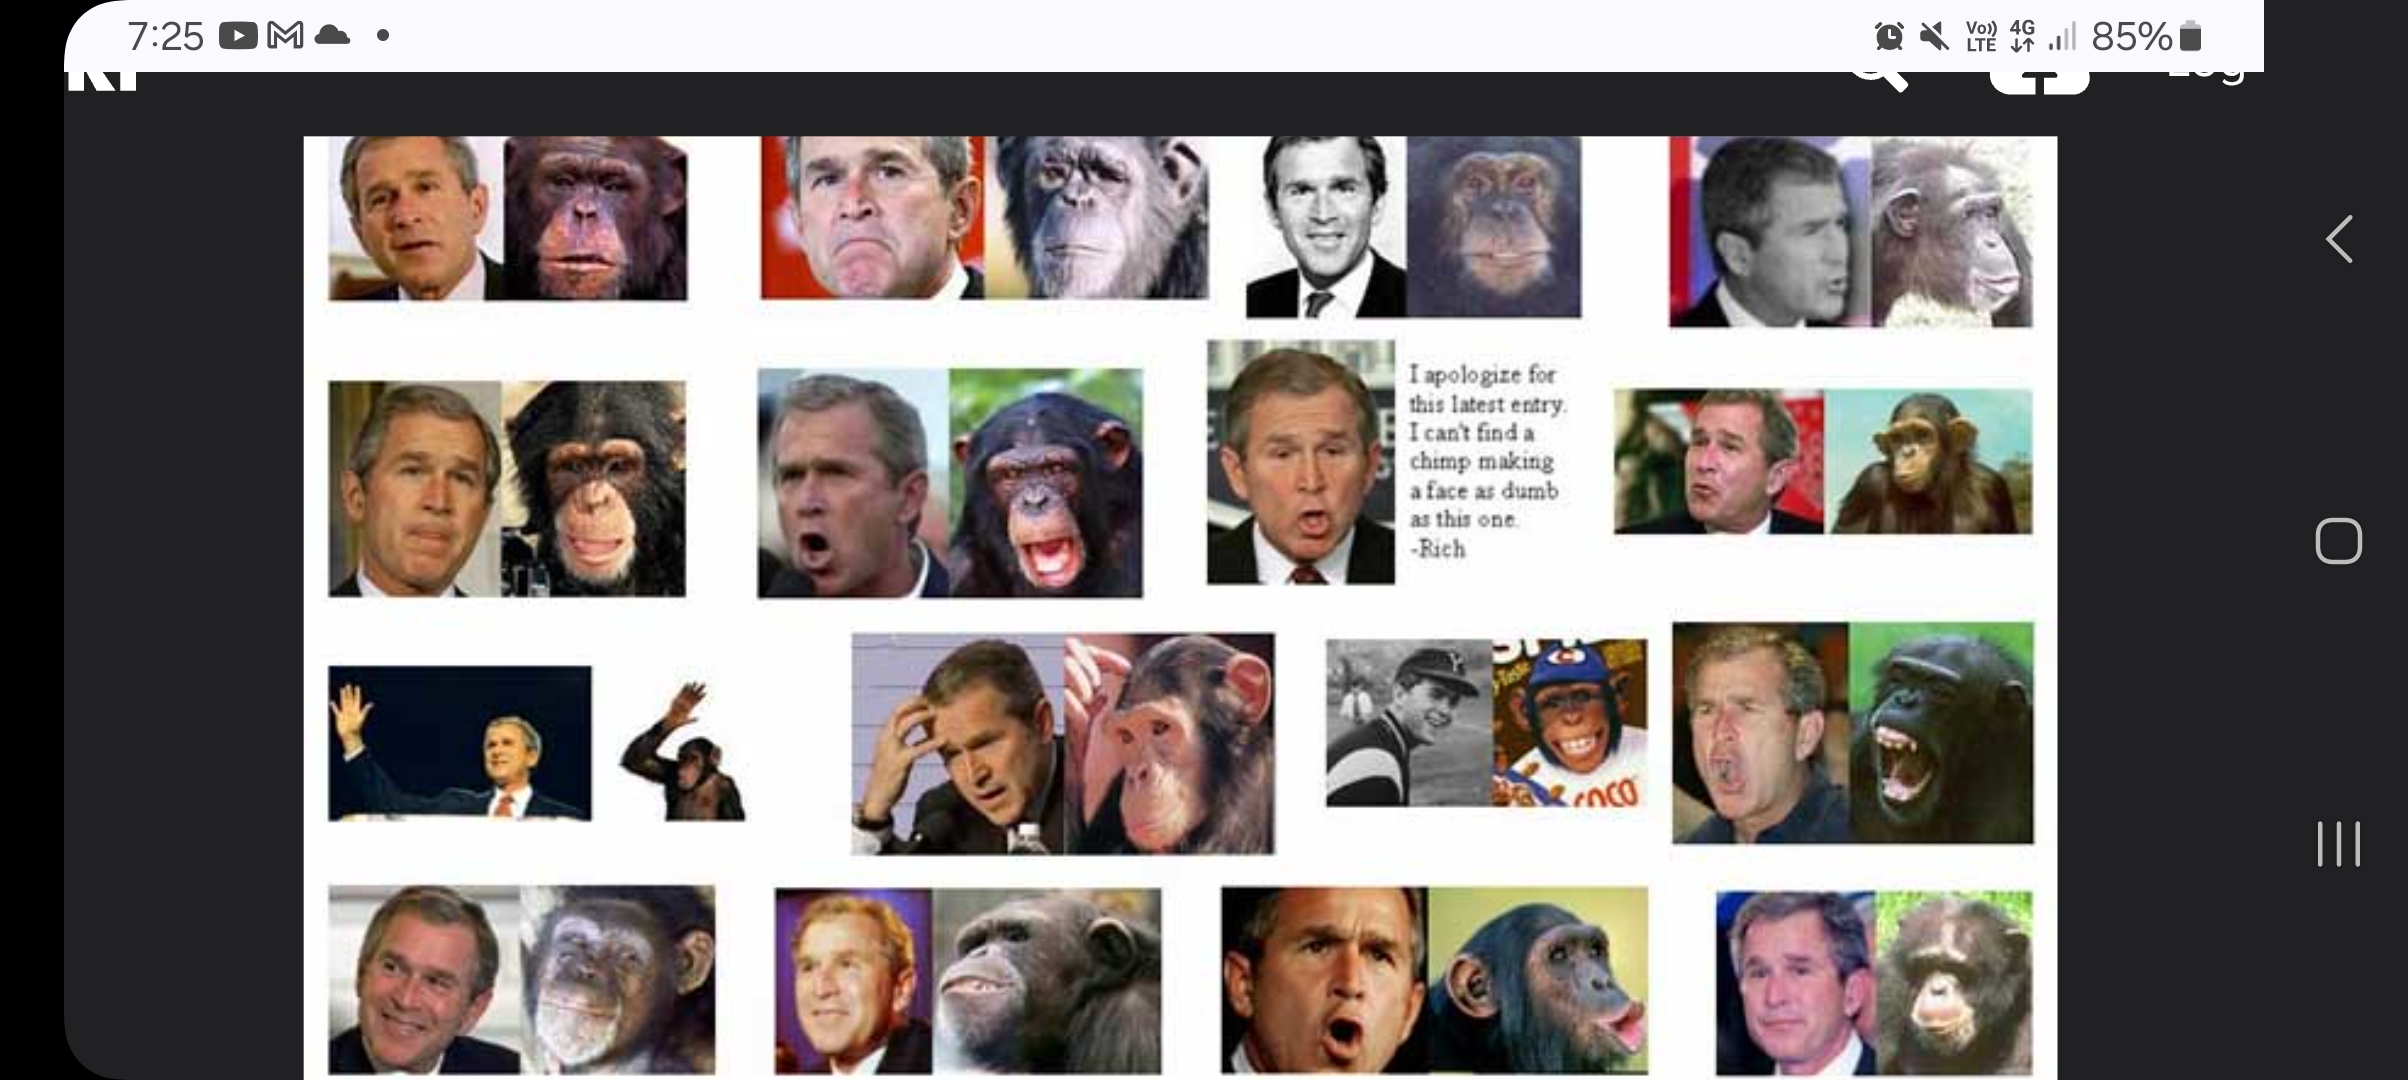Go back using the navigation chevron

point(2338,239)
